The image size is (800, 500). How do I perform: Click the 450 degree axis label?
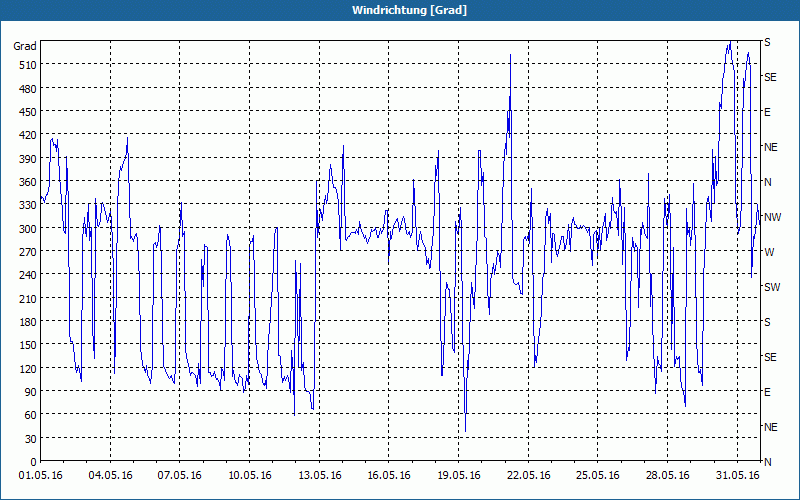tap(26, 112)
